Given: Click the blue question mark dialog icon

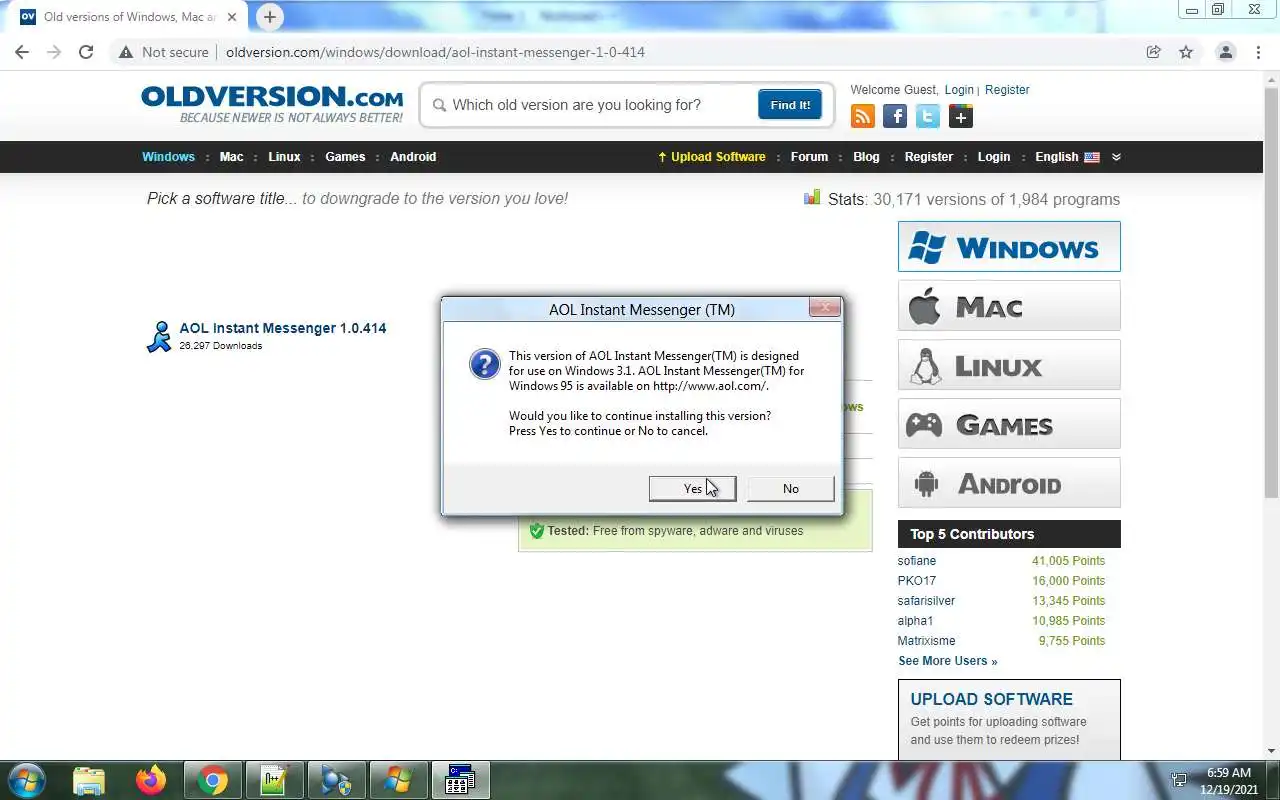Looking at the screenshot, I should point(484,364).
